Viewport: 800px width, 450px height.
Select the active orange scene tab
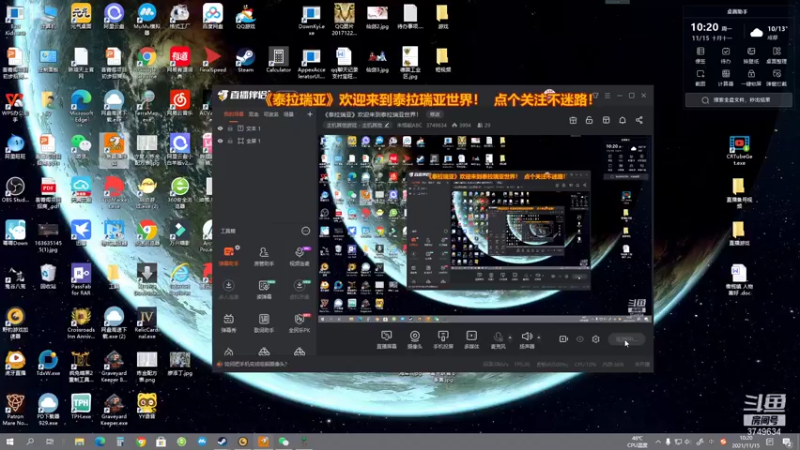234,114
